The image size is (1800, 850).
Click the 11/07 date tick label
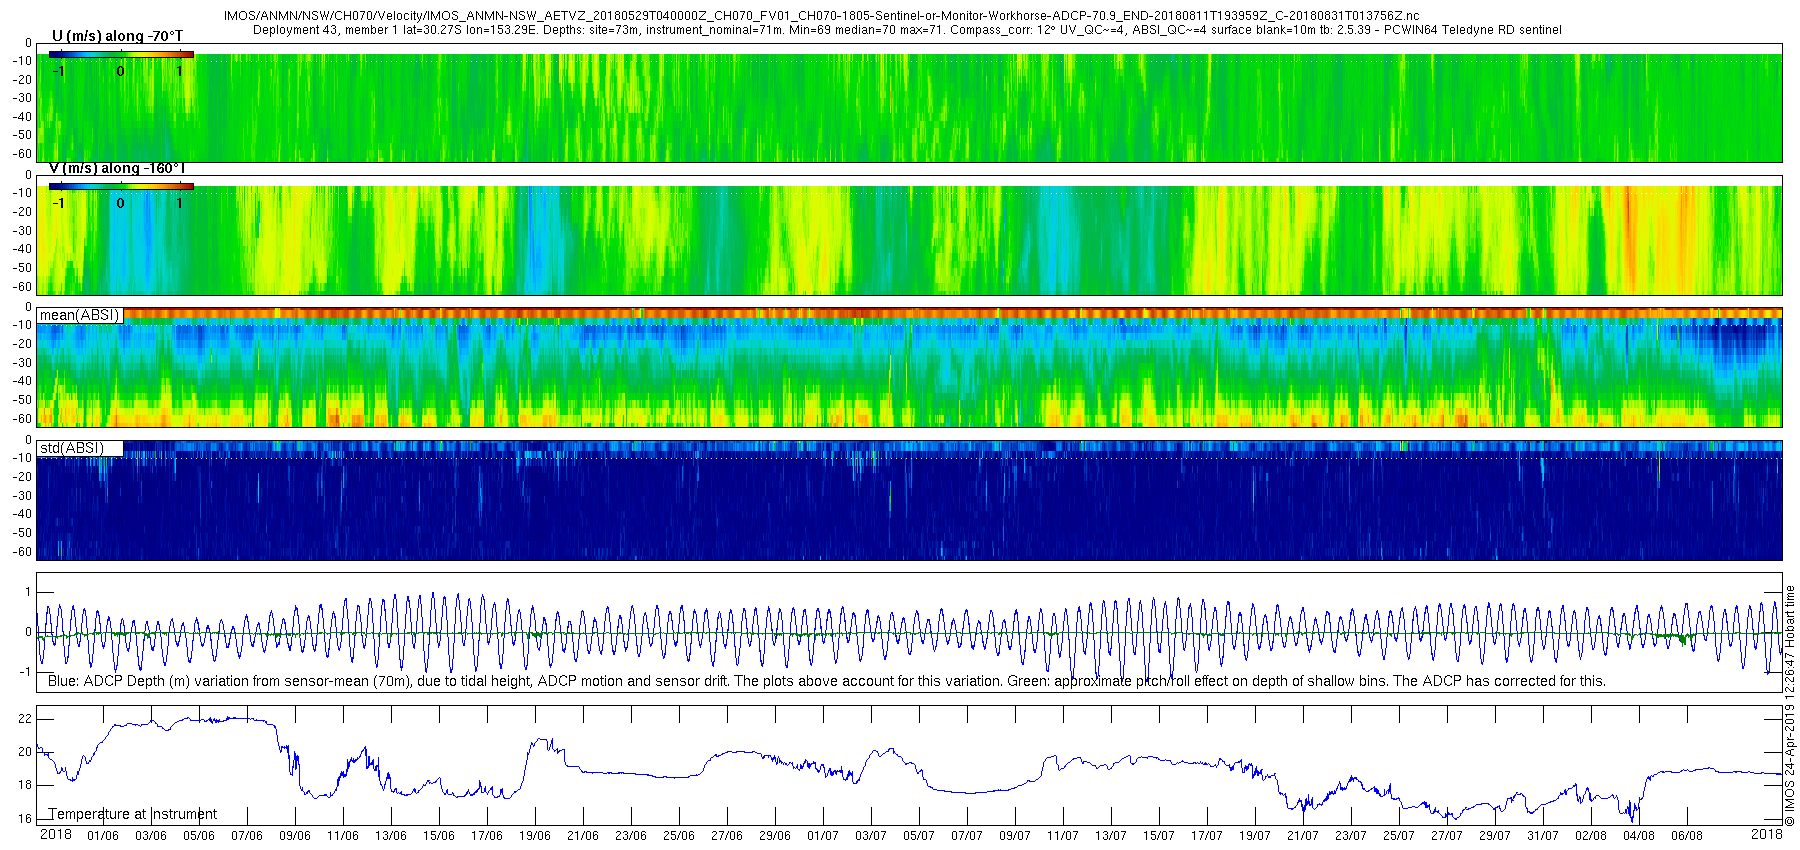click(1063, 836)
